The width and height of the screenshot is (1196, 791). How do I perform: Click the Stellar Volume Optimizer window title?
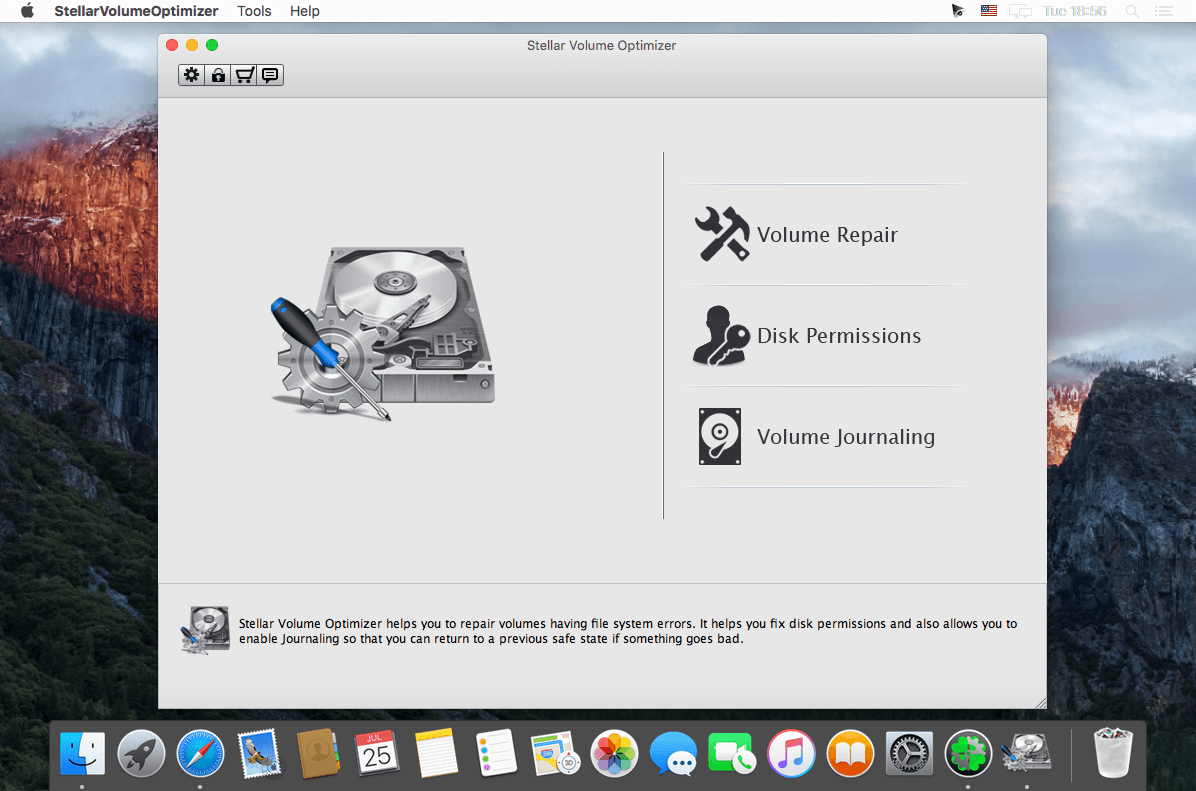pyautogui.click(x=601, y=45)
